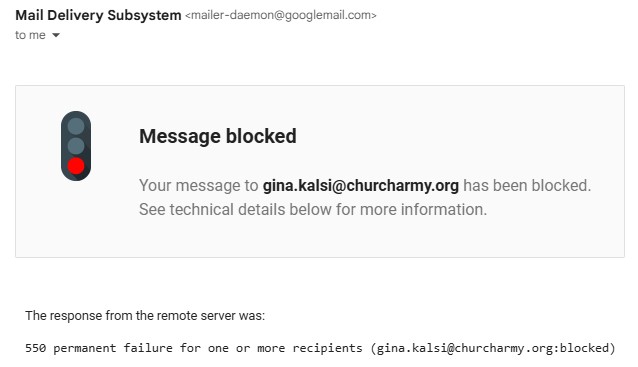
Task: Click "for more information." at sentence end
Action: click(409, 210)
